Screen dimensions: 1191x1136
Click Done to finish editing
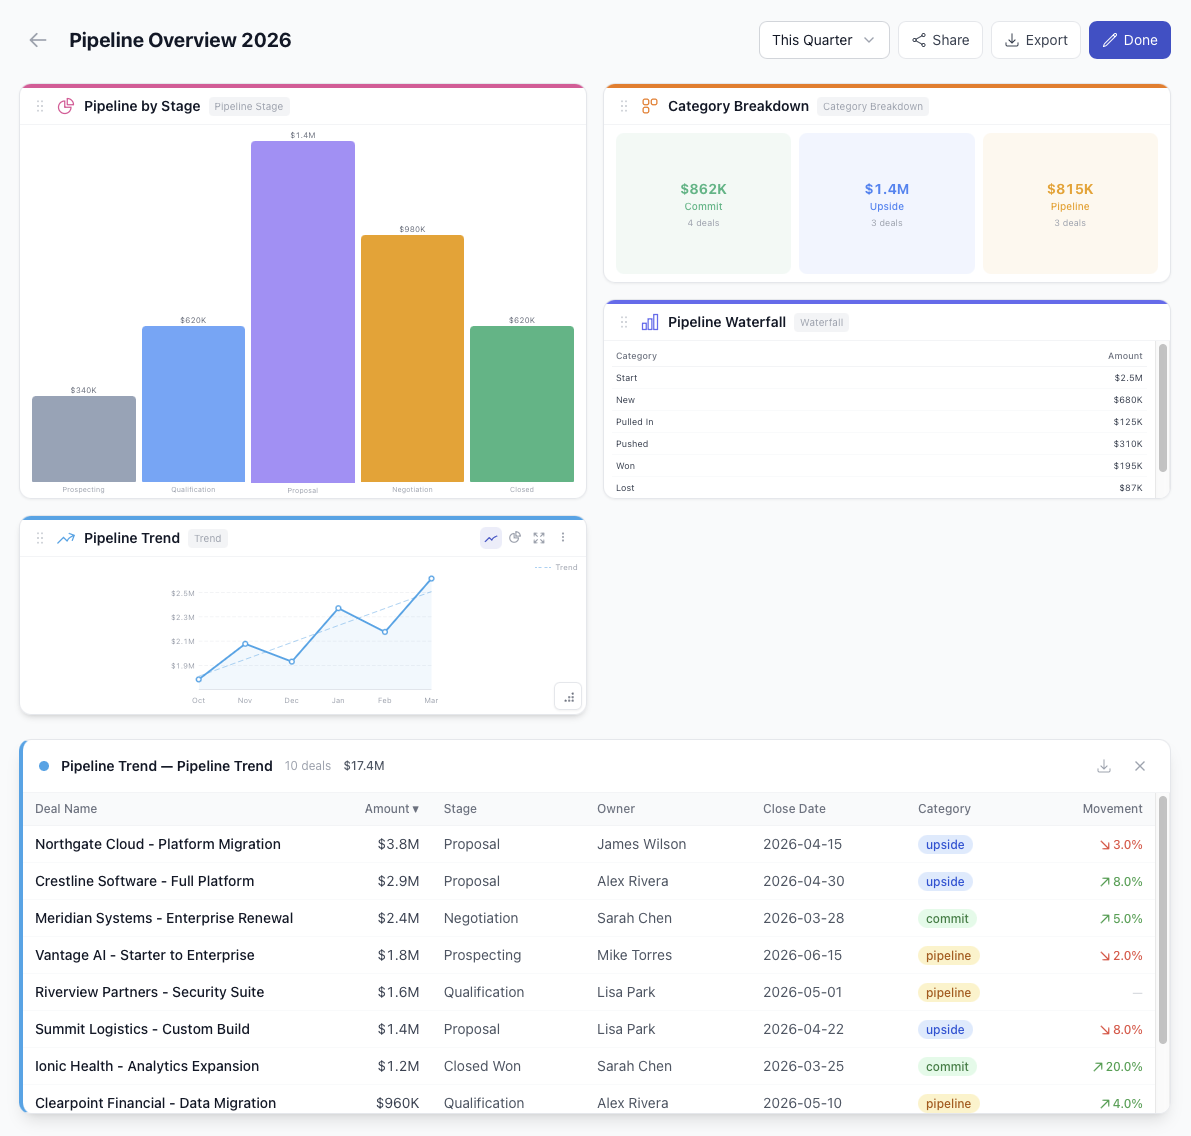tap(1129, 40)
